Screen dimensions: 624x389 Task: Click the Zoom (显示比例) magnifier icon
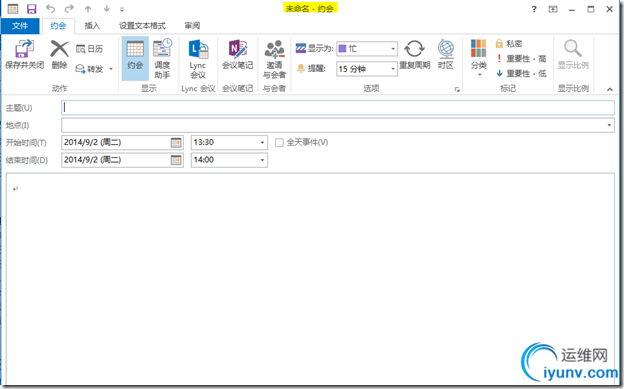[x=573, y=49]
